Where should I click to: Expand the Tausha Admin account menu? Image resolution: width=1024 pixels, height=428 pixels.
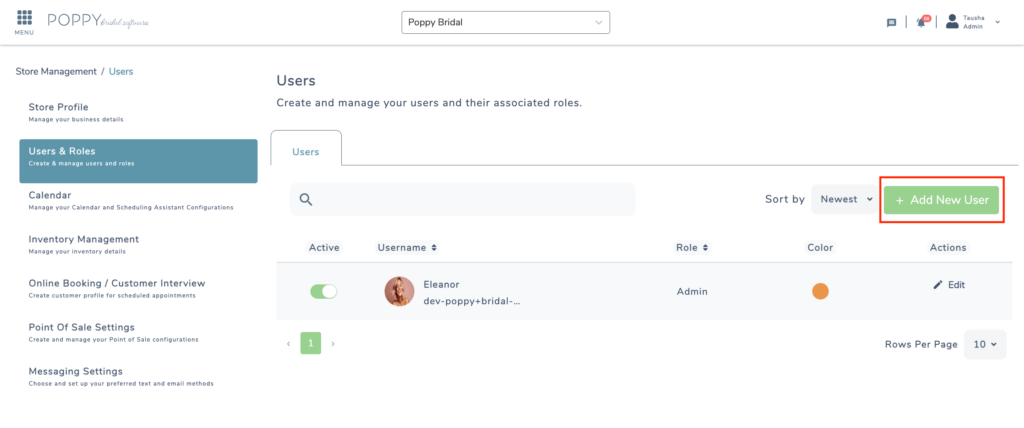point(997,22)
